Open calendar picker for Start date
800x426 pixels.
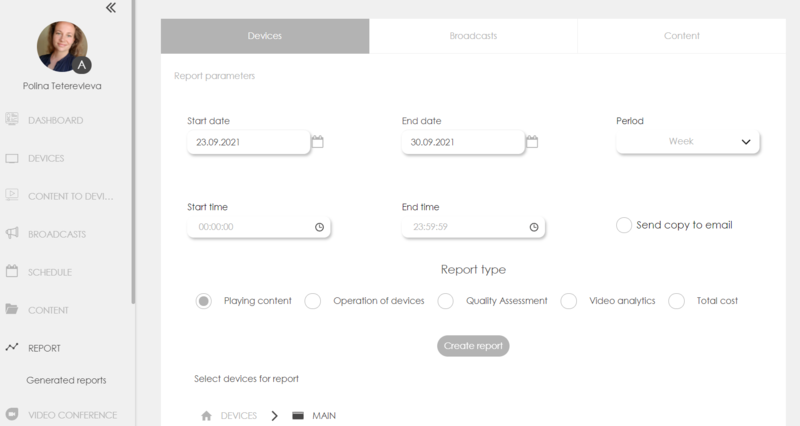pos(317,142)
